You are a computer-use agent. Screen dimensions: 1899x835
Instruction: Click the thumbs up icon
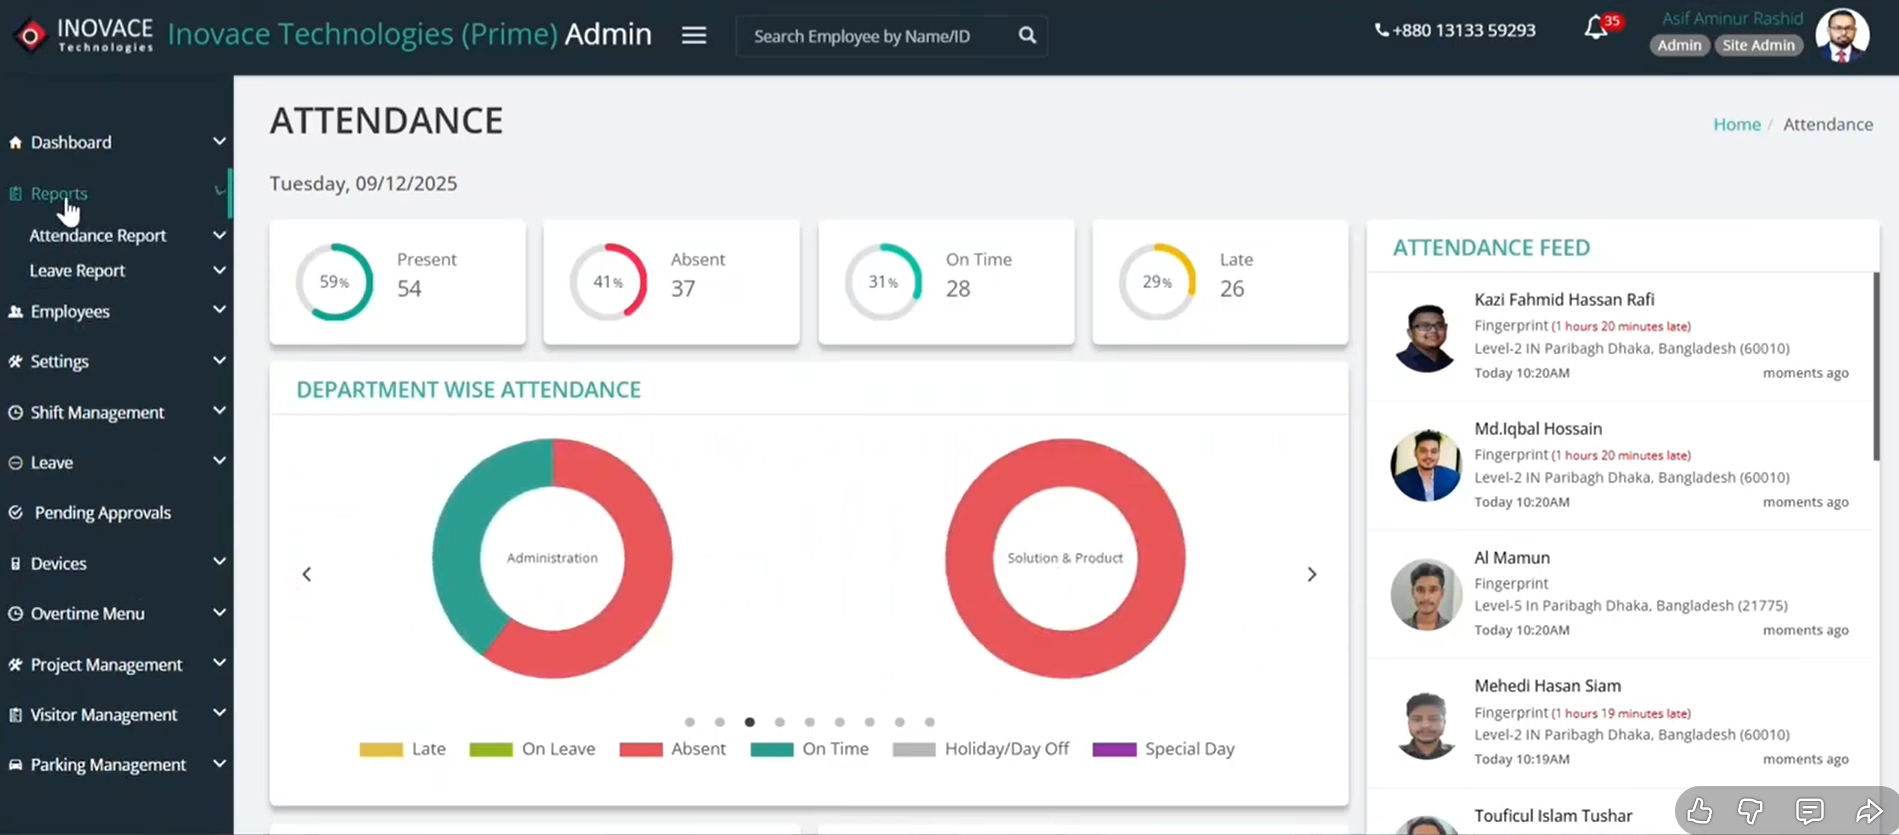coord(1699,811)
